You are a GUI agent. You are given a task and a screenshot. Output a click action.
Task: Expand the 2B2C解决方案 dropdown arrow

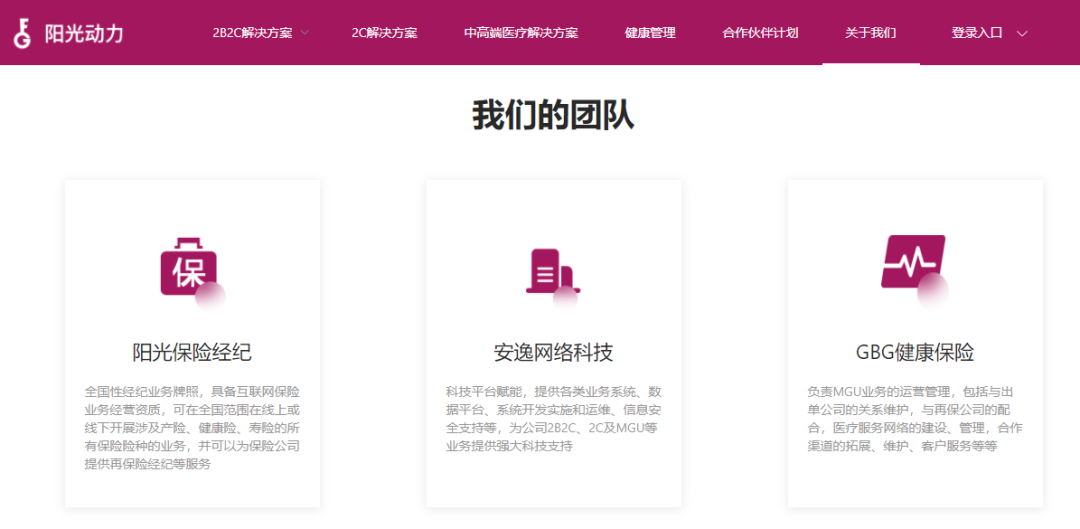coord(304,33)
